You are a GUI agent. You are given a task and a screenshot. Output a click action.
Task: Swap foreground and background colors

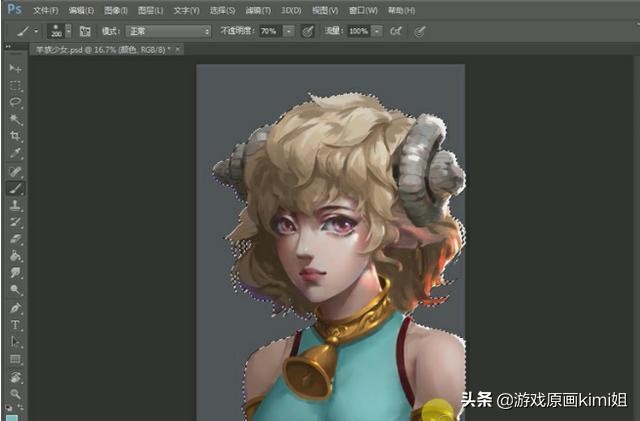pos(20,407)
